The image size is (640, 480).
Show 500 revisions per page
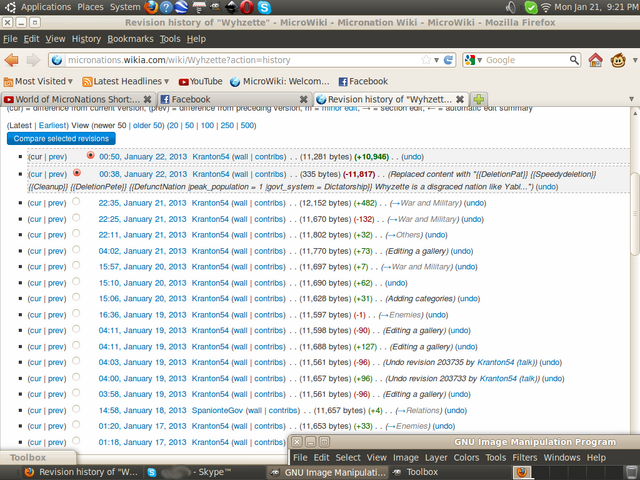247,126
